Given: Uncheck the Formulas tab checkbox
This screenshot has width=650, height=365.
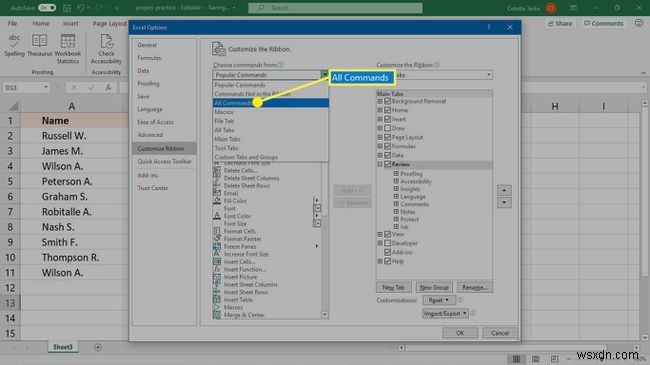Looking at the screenshot, I should [x=388, y=146].
